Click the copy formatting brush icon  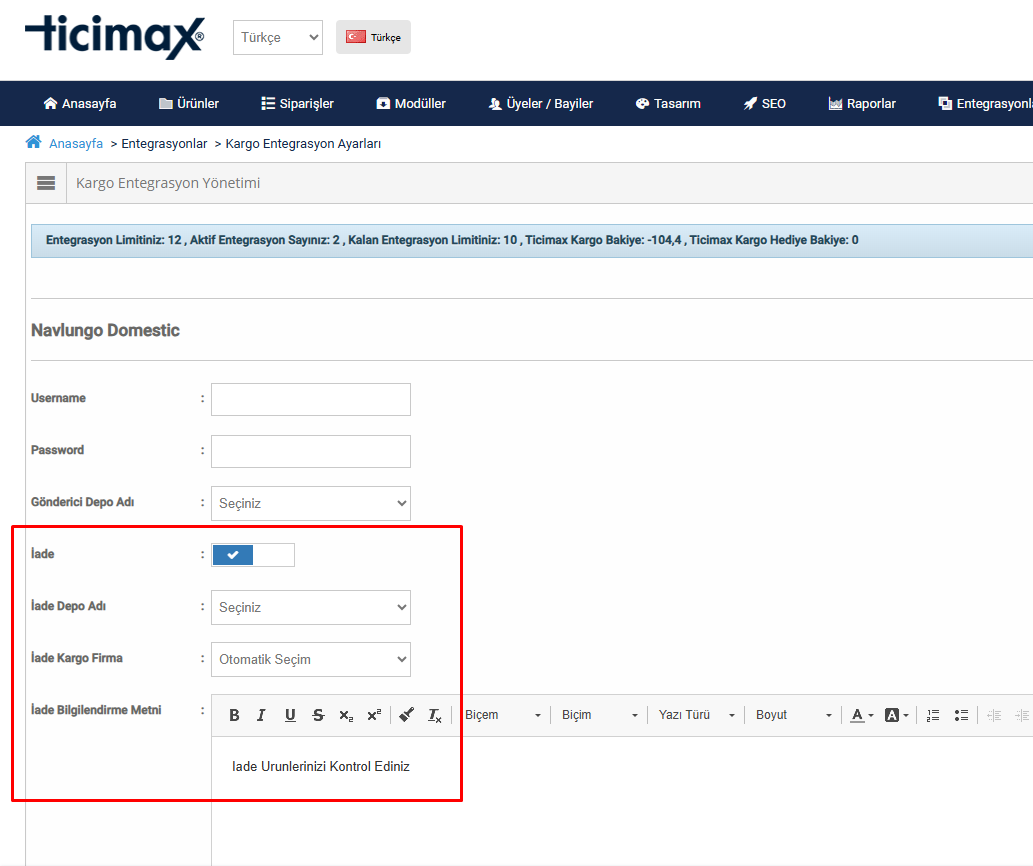tap(406, 715)
